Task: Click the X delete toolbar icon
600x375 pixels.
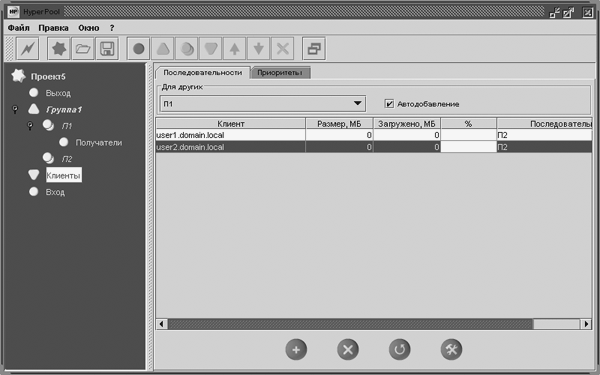Action: point(283,49)
